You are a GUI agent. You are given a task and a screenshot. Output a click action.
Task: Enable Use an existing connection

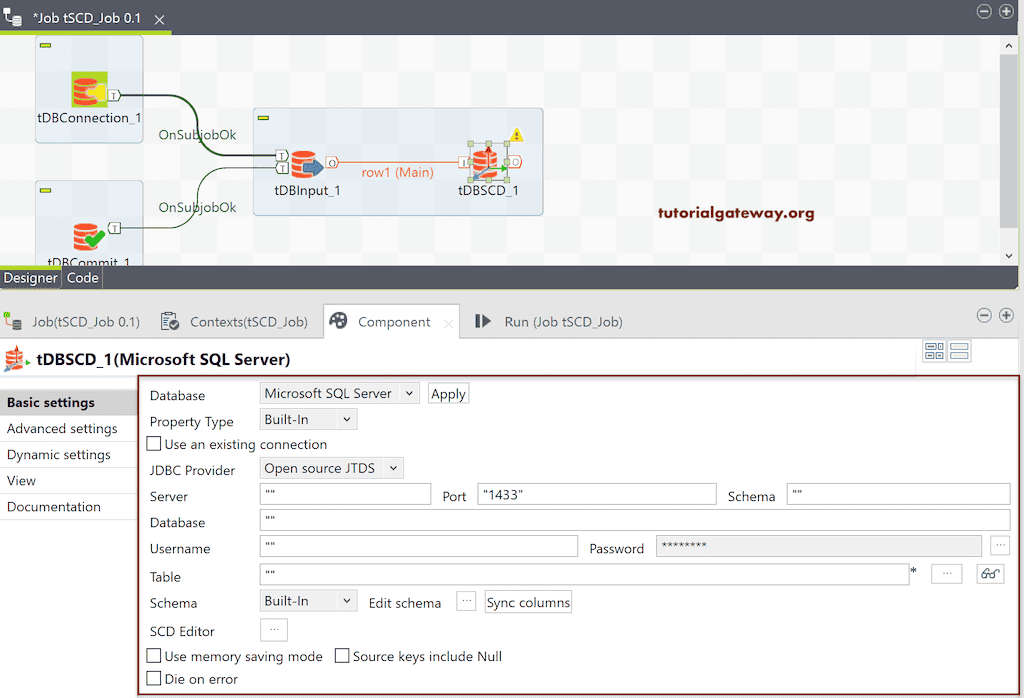(153, 444)
